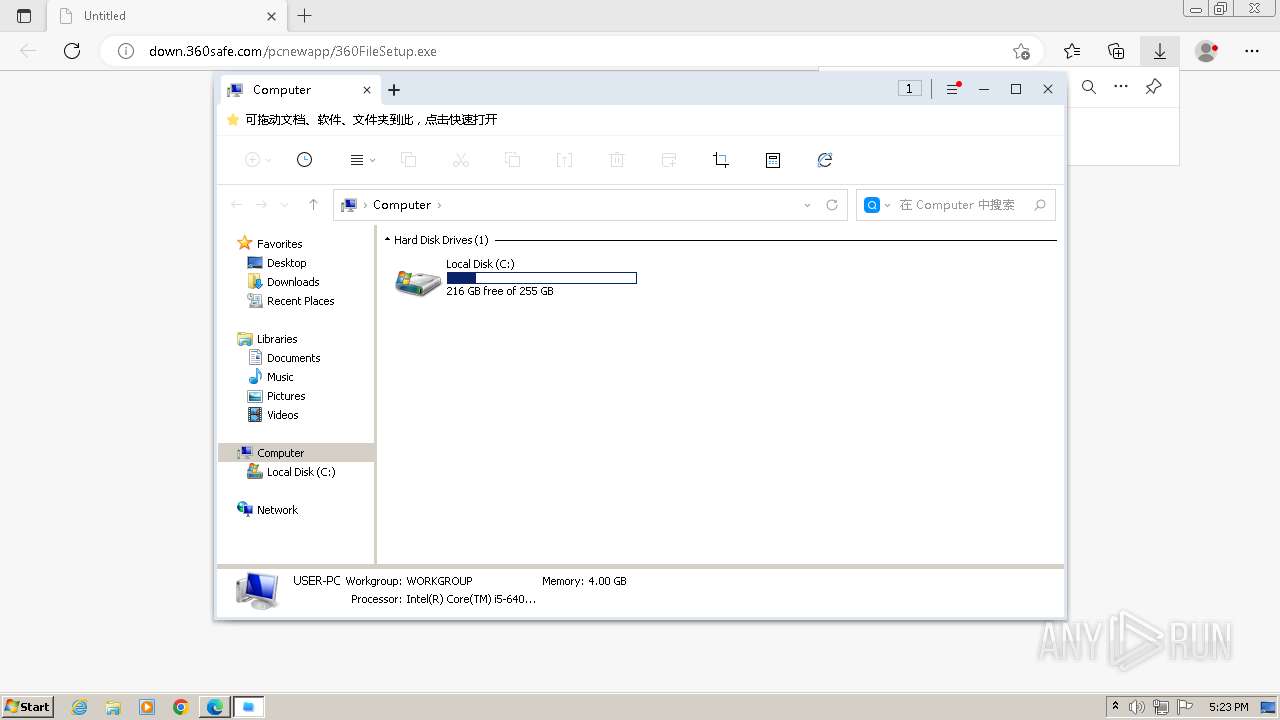
Task: Show hidden system tray icons
Action: coord(1116,707)
